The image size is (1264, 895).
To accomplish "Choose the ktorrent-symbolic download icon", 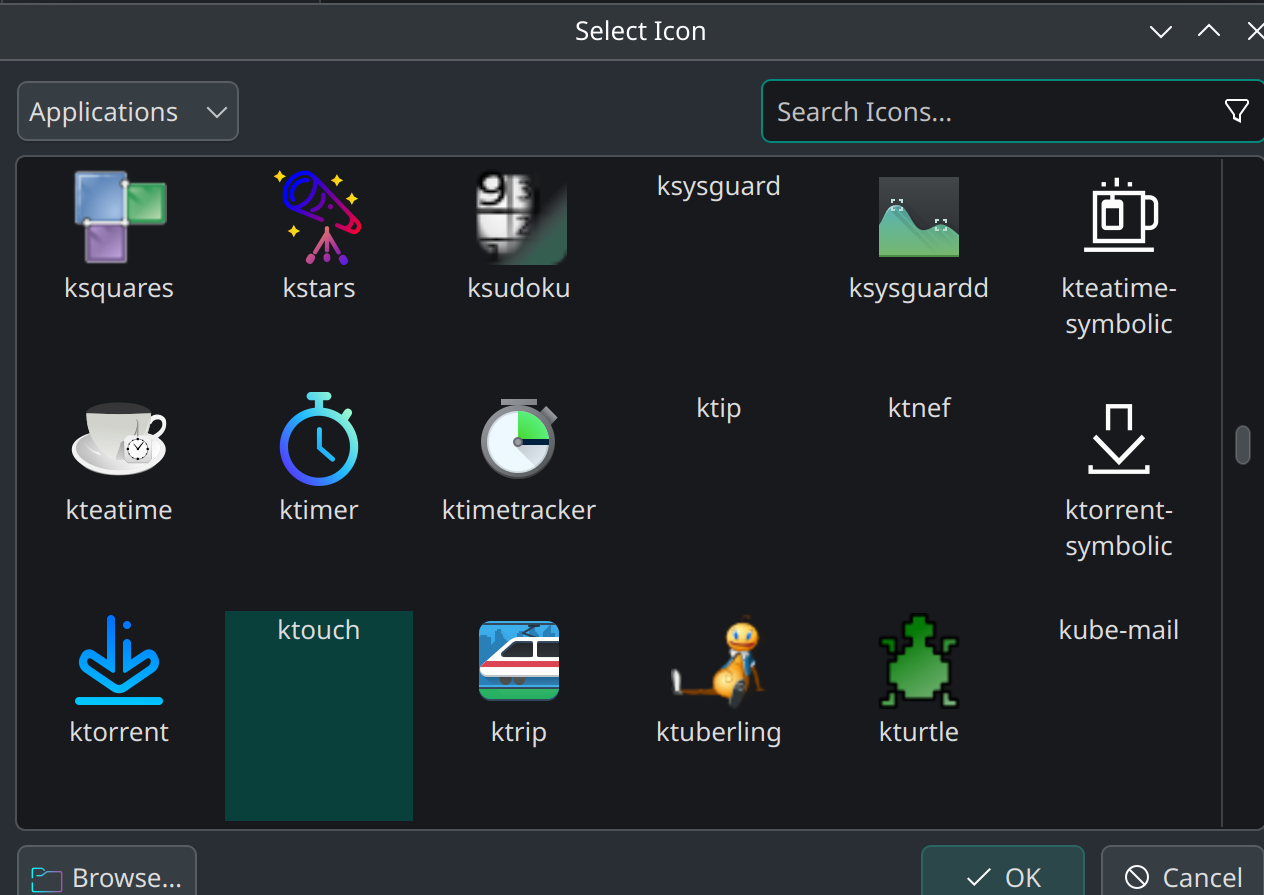I will [x=1118, y=438].
